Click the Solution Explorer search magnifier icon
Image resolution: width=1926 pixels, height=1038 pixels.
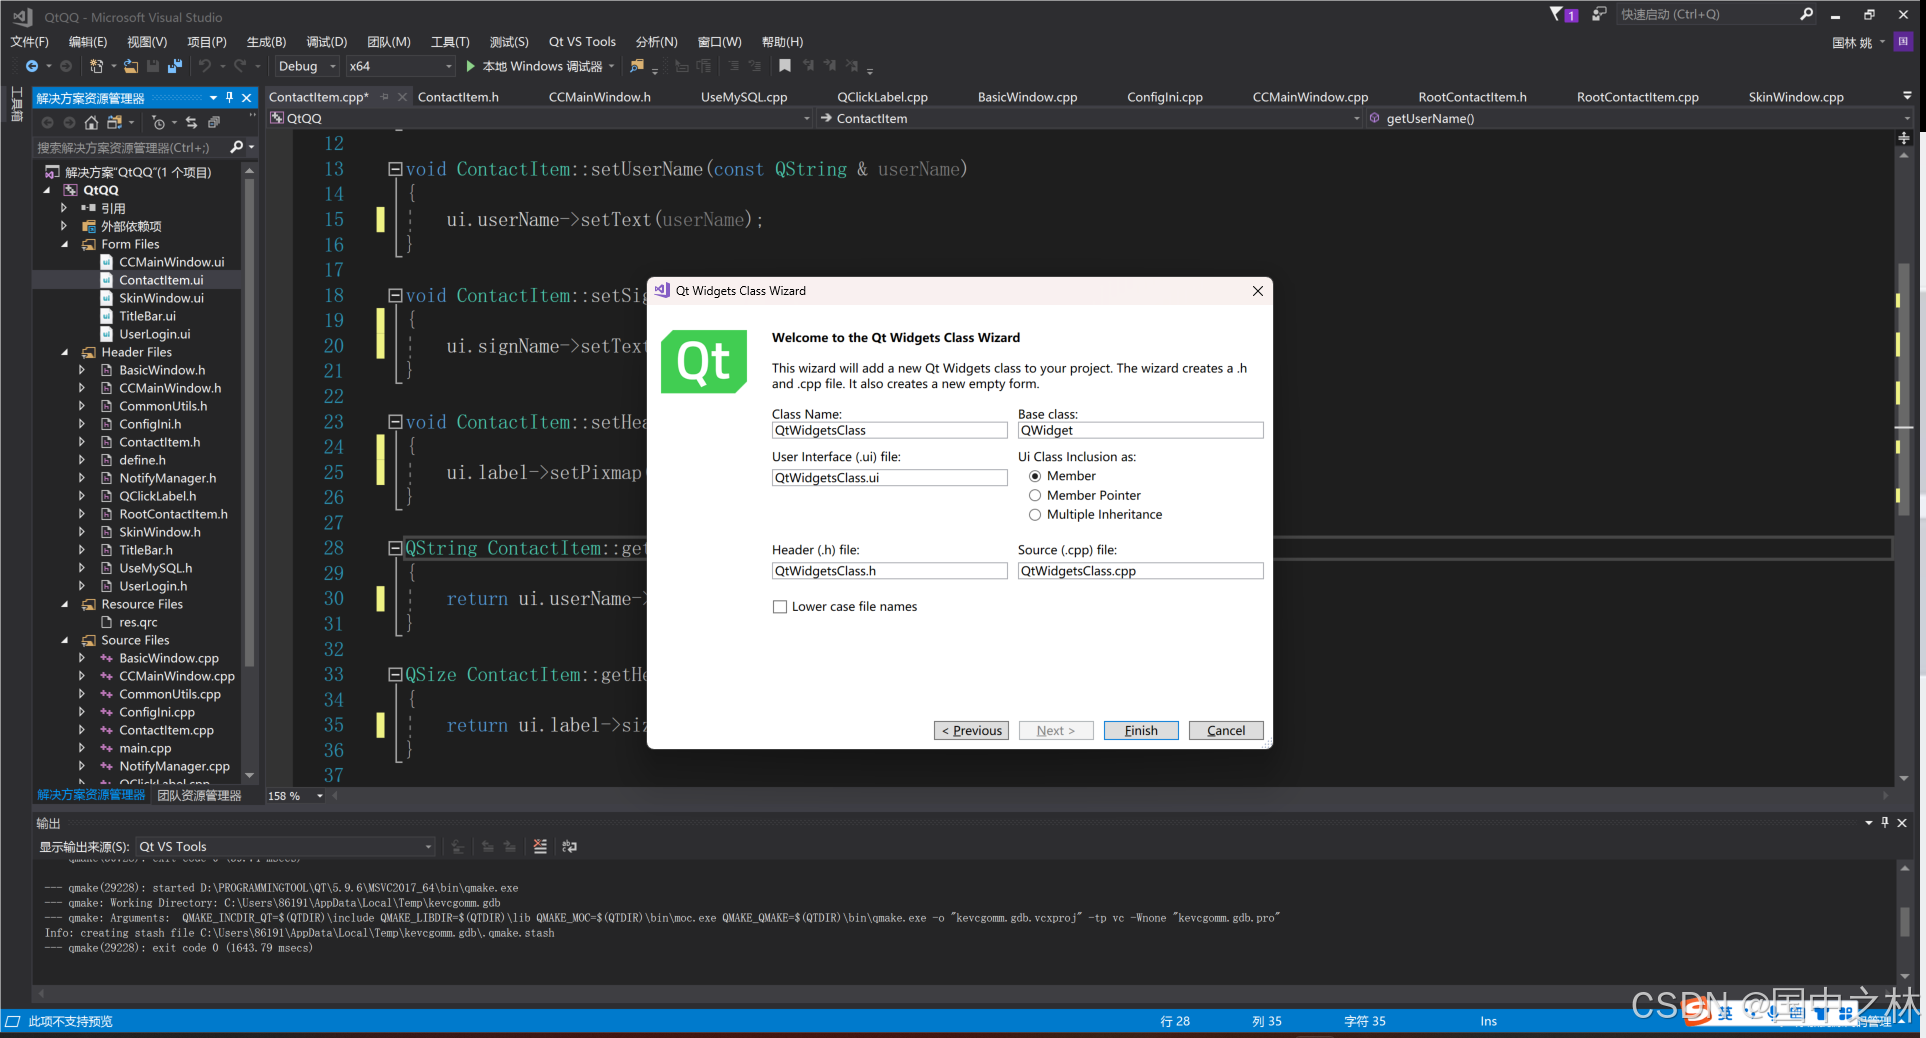point(237,147)
